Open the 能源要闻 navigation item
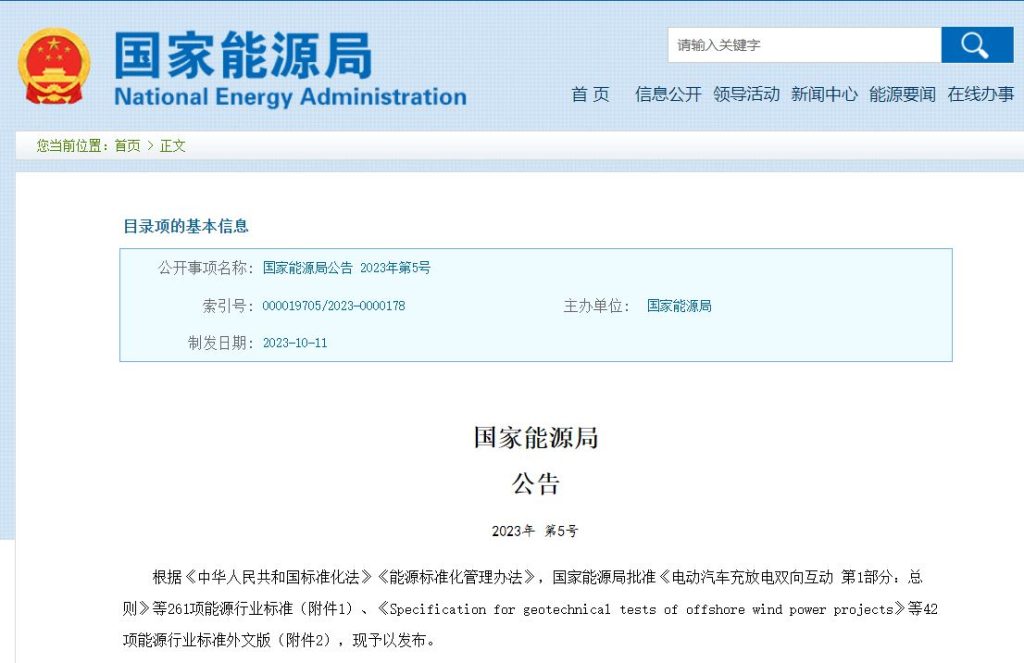Screen dimensions: 1024x663 pos(902,94)
